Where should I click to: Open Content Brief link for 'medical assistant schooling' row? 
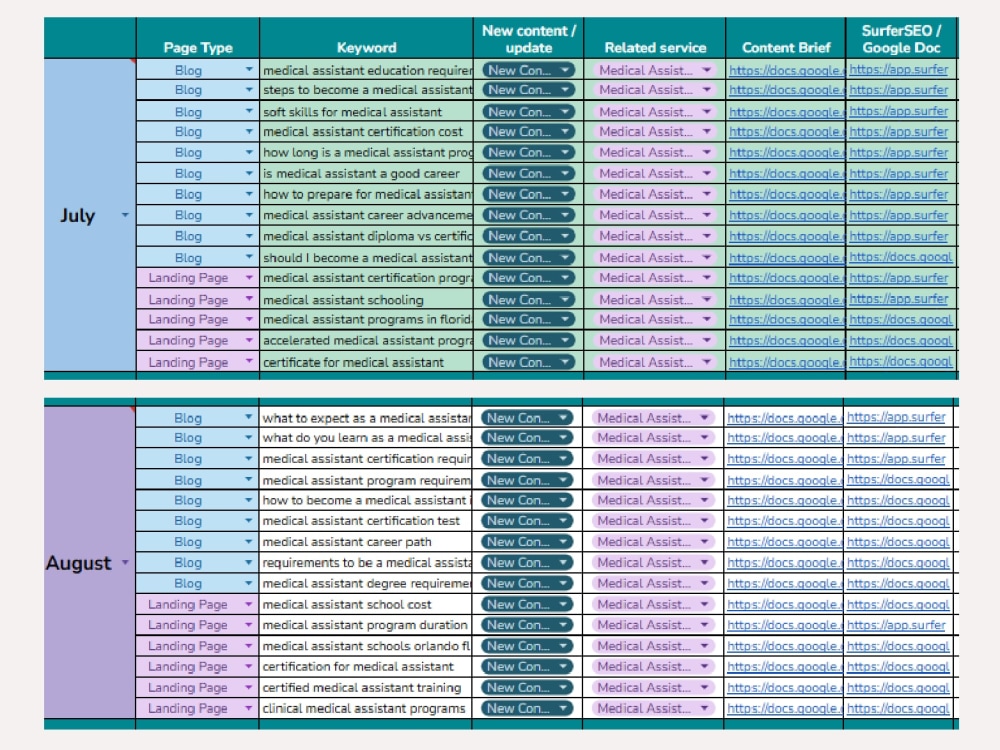(786, 299)
